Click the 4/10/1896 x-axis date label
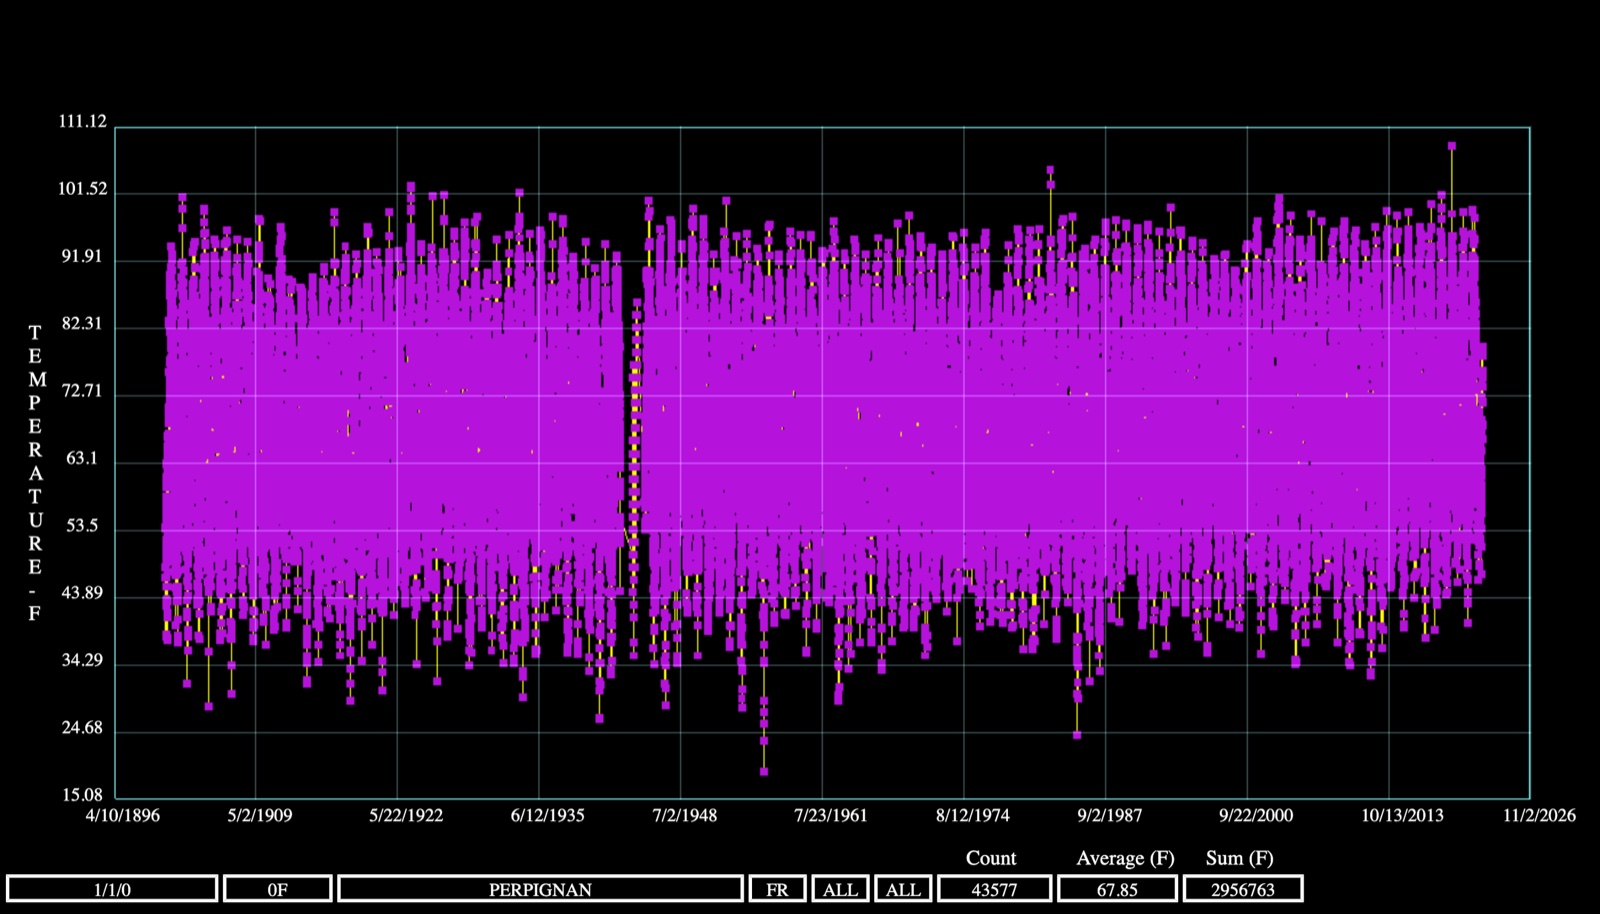Viewport: 1600px width, 914px height. (x=123, y=815)
